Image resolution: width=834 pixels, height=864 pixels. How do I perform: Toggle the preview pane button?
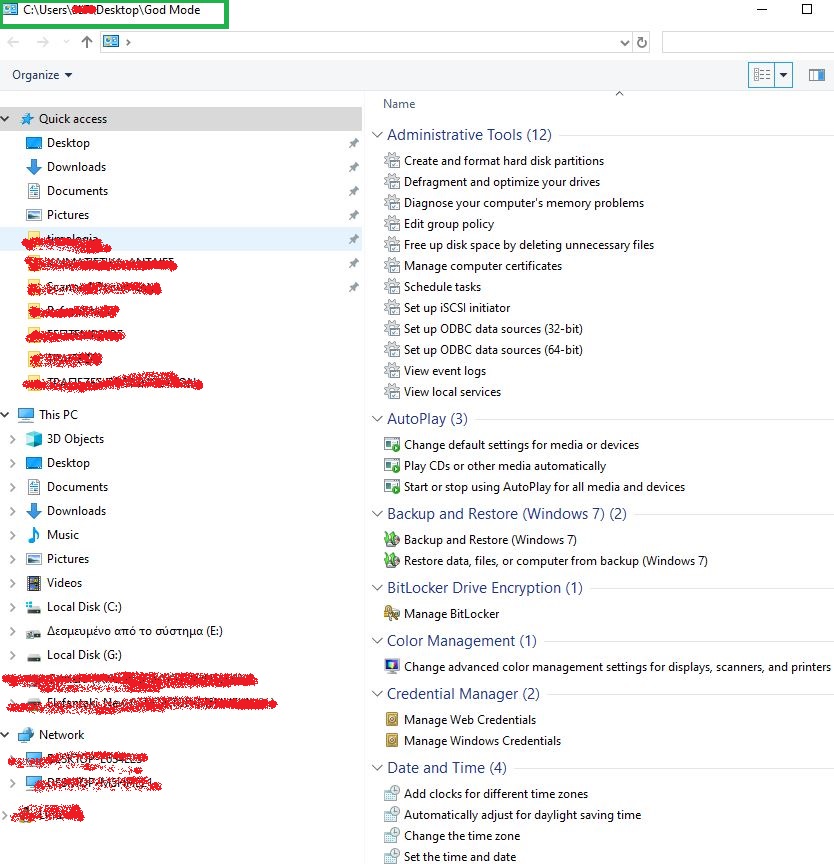(x=816, y=75)
